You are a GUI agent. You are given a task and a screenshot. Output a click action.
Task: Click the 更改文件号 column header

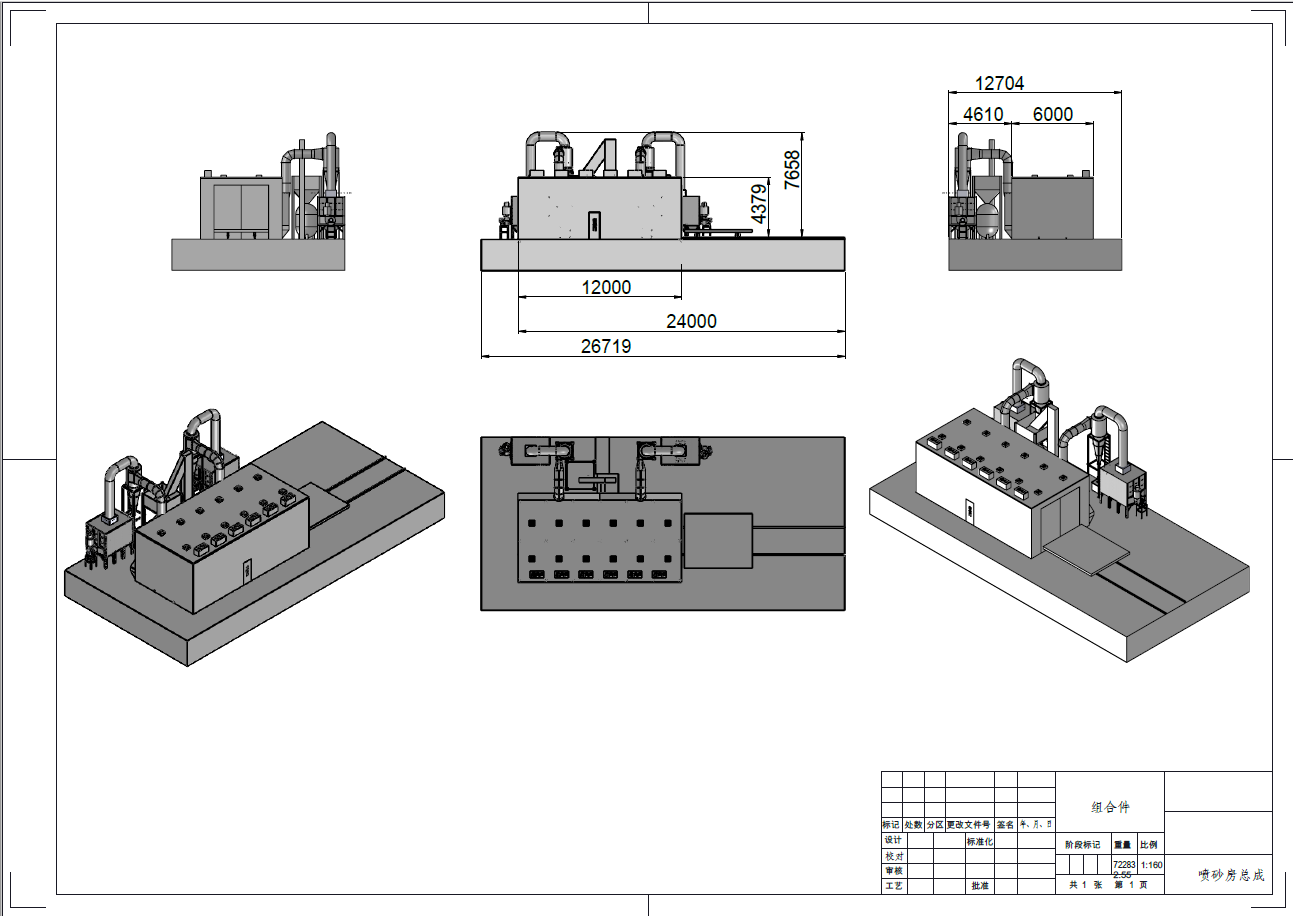click(968, 825)
